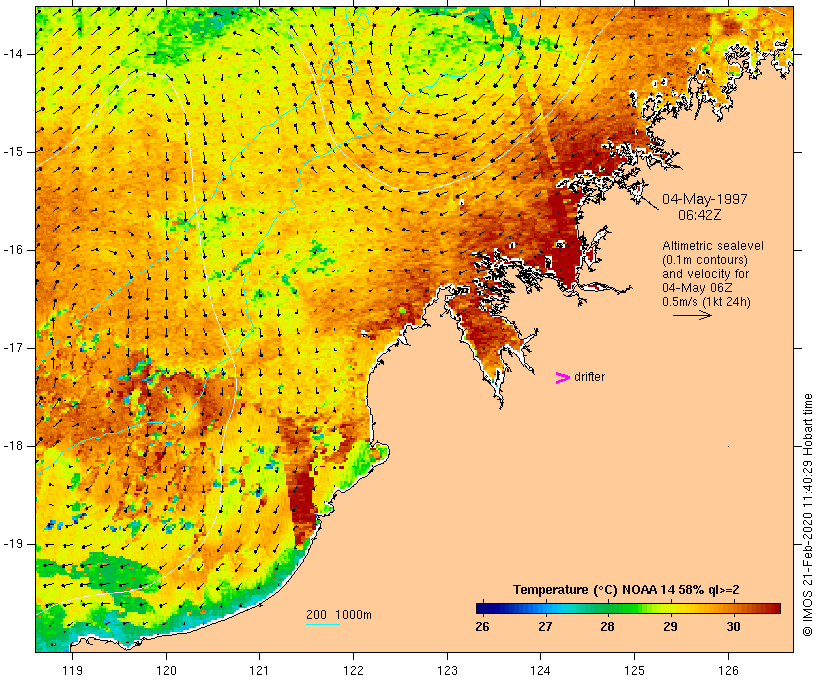Click the latitude axis label '-14'
Screen dimensions: 820x680
click(x=13, y=54)
